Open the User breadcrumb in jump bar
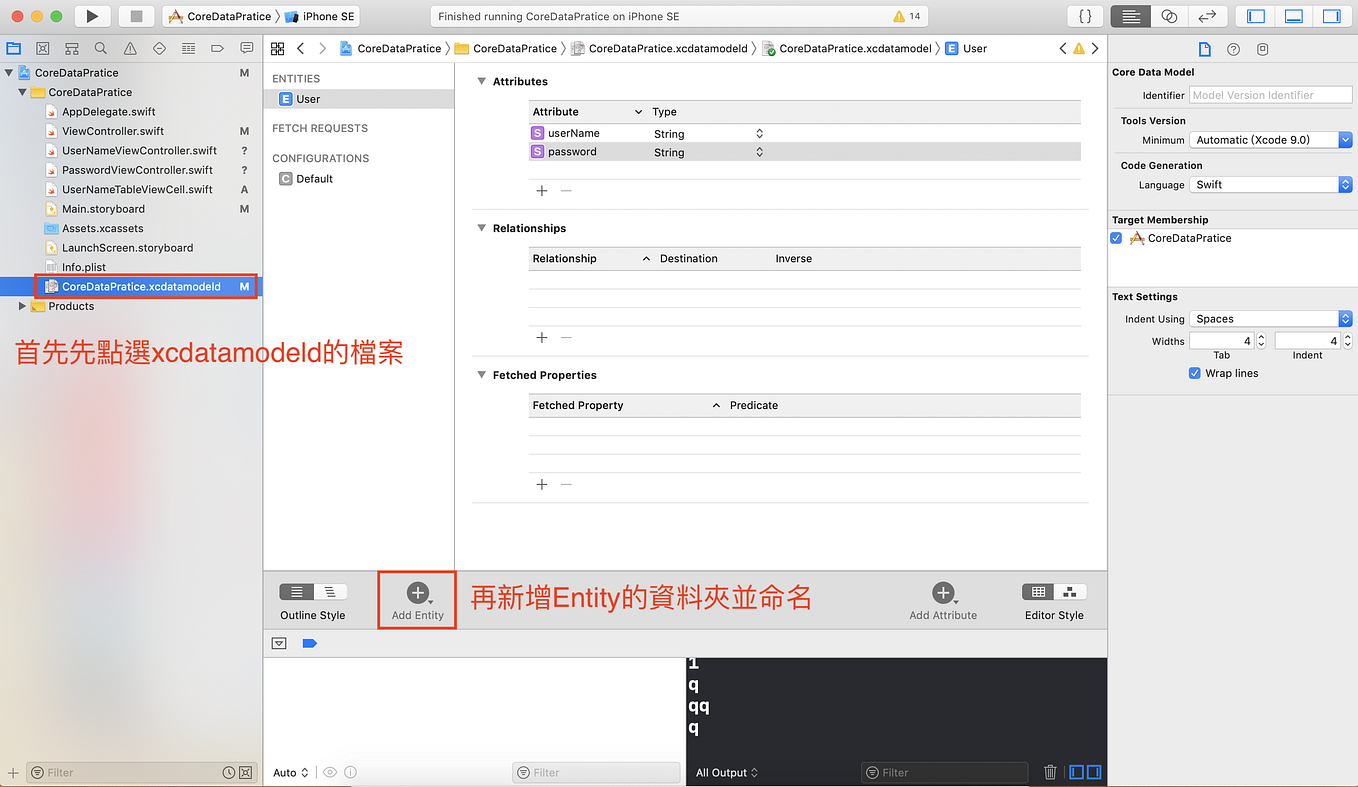This screenshot has width=1358, height=787. coord(977,48)
